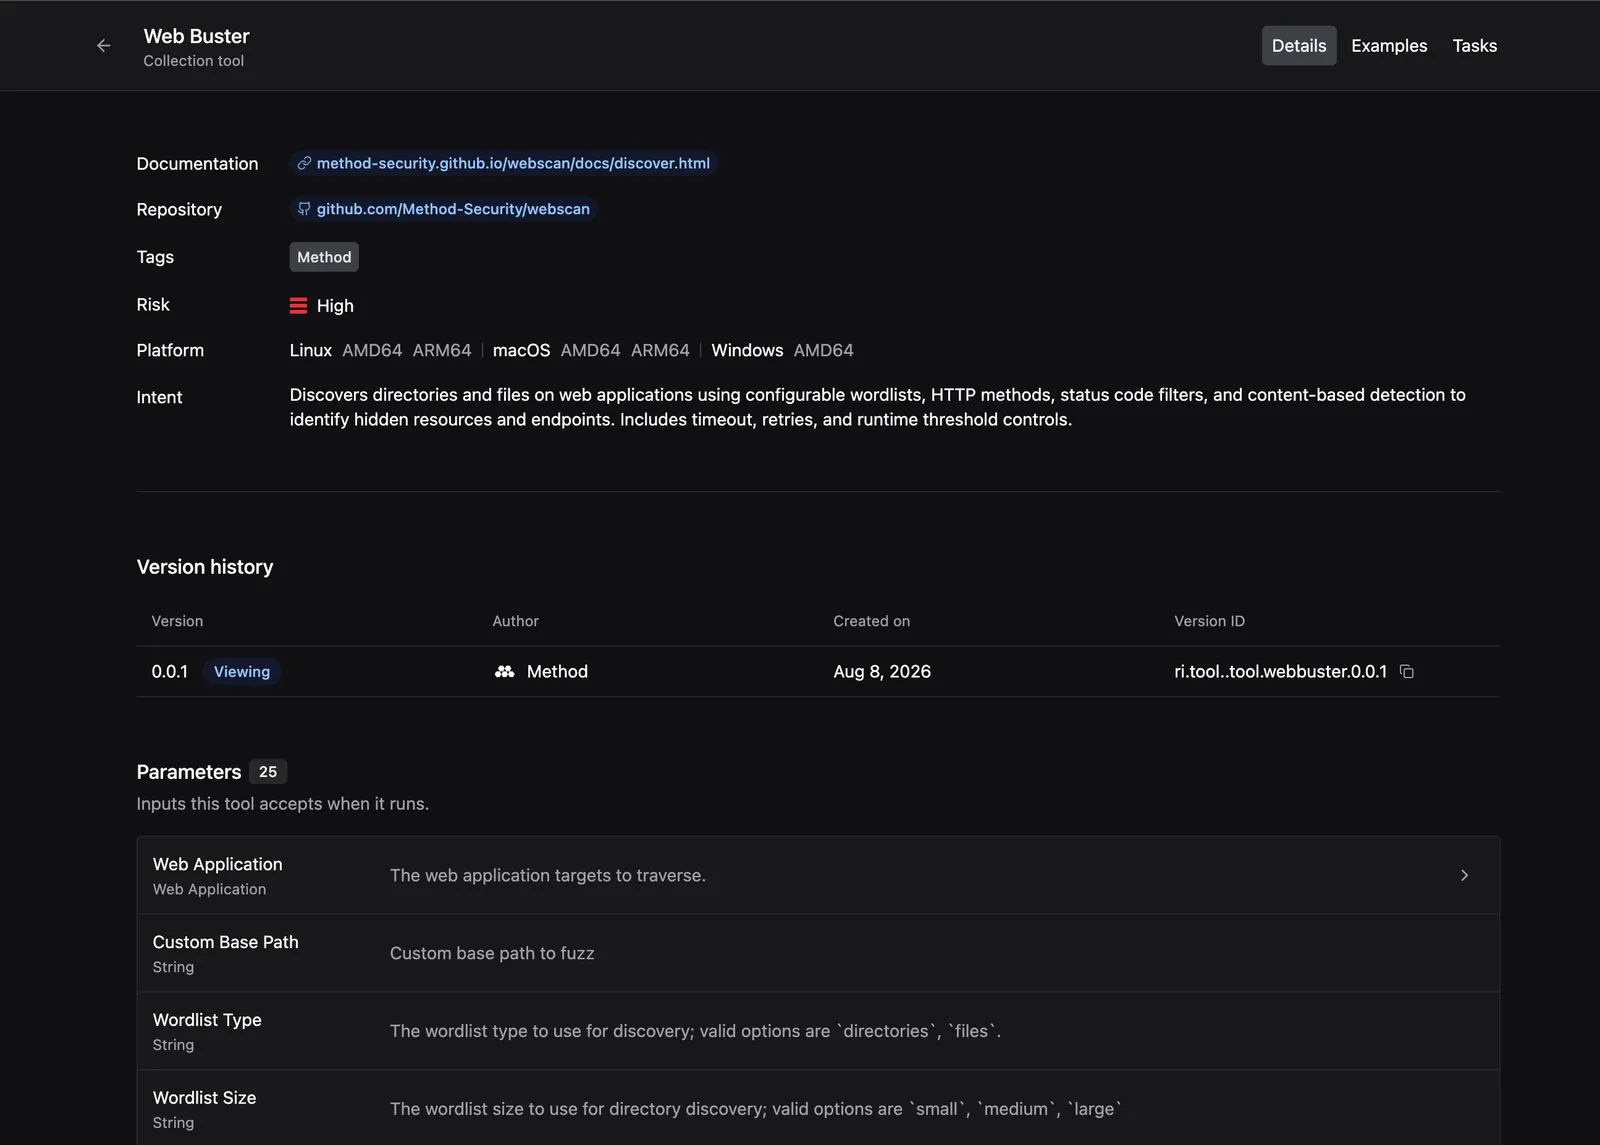Click 'The web application targets to traverse.' description
The image size is (1600, 1145).
548,875
